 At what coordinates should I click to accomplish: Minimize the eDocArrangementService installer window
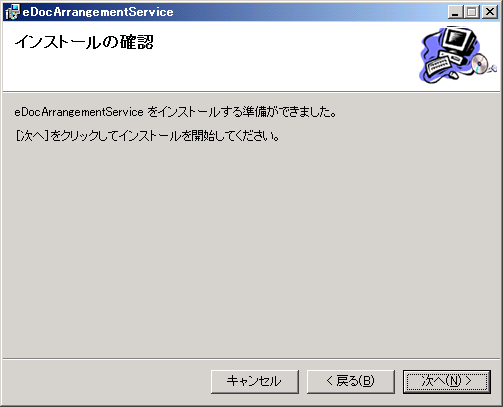[x=455, y=12]
